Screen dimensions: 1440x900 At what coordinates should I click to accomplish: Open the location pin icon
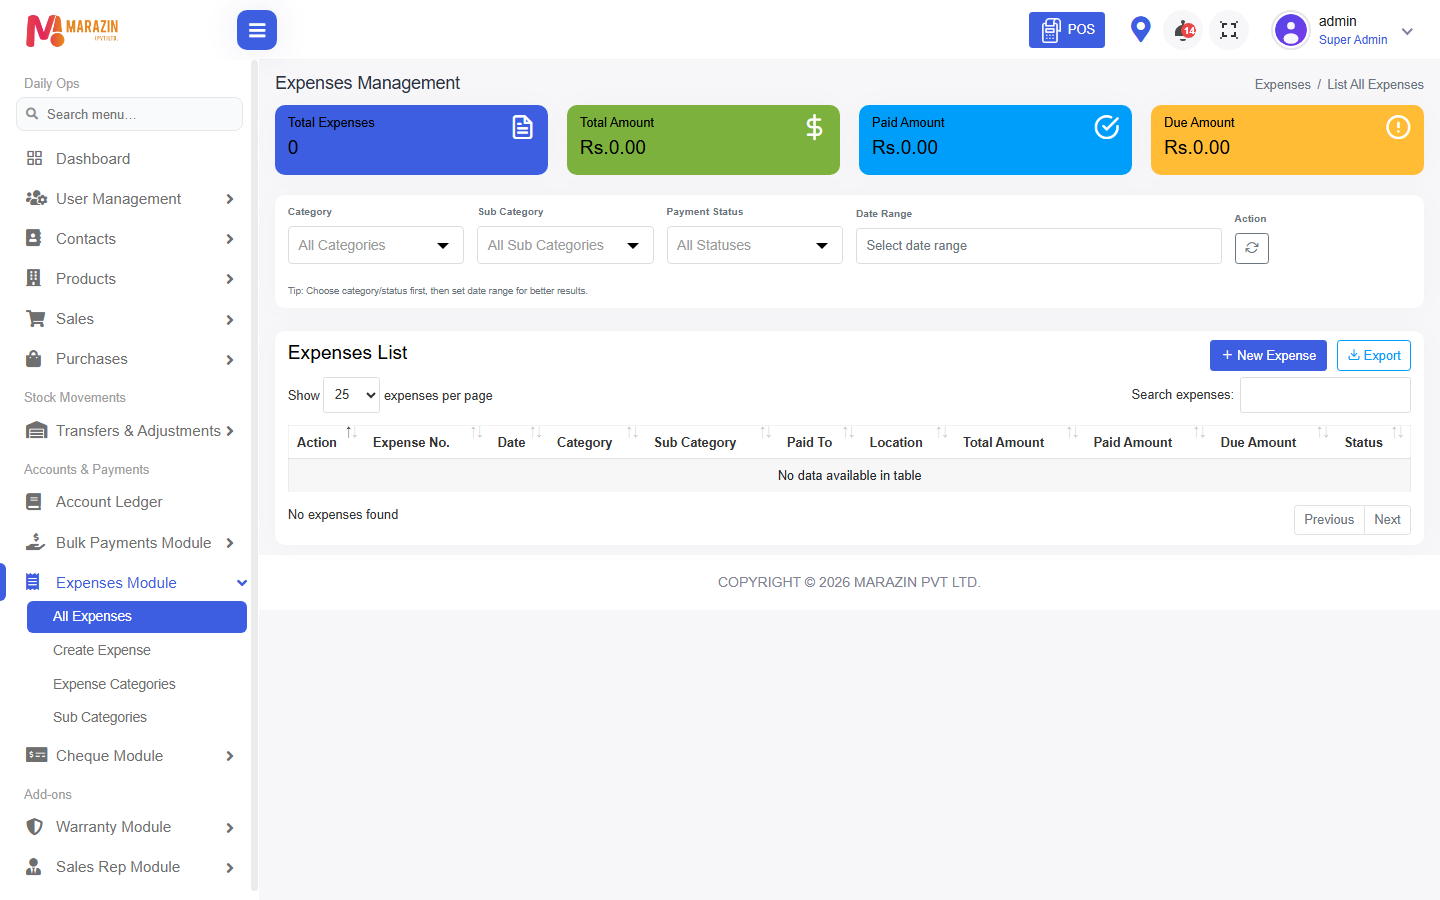pos(1140,29)
